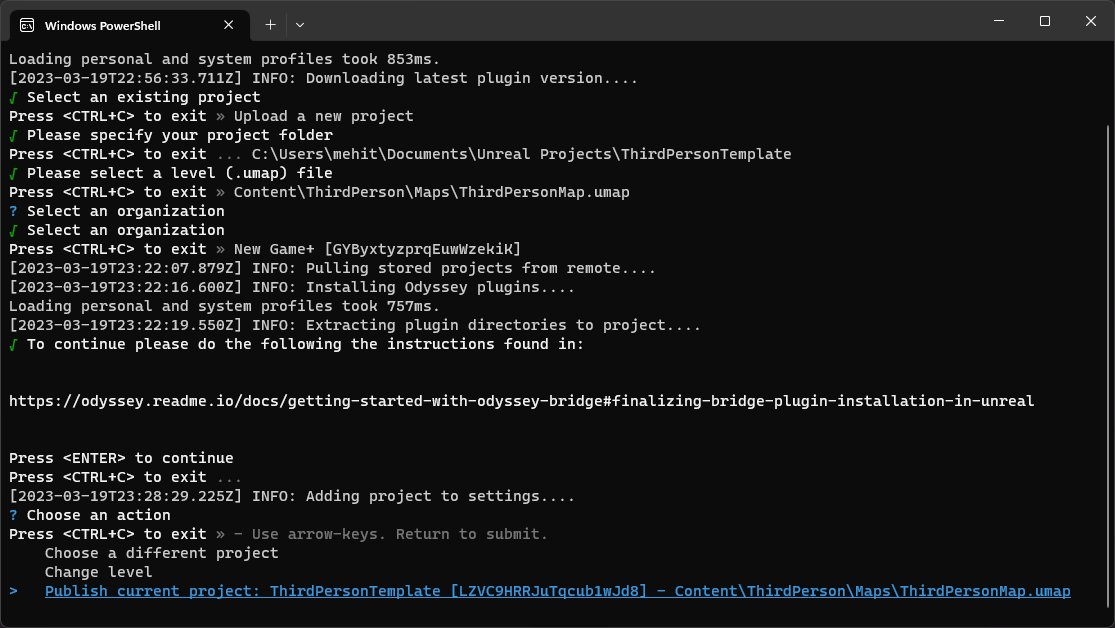Click 'Loading personal and system profiles took 853ms' line
The height and width of the screenshot is (628, 1115).
[x=225, y=60]
